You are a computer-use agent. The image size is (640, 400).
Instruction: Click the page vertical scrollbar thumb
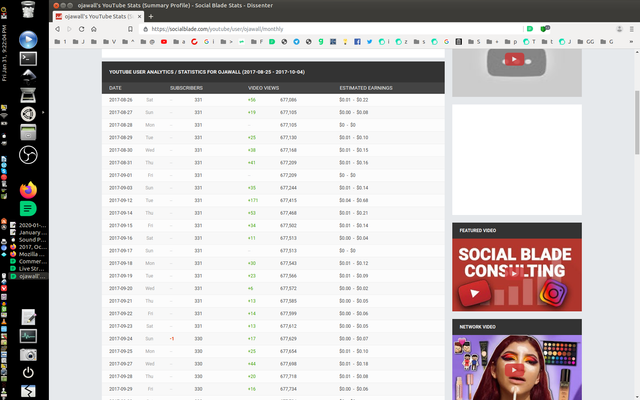pos(637,122)
